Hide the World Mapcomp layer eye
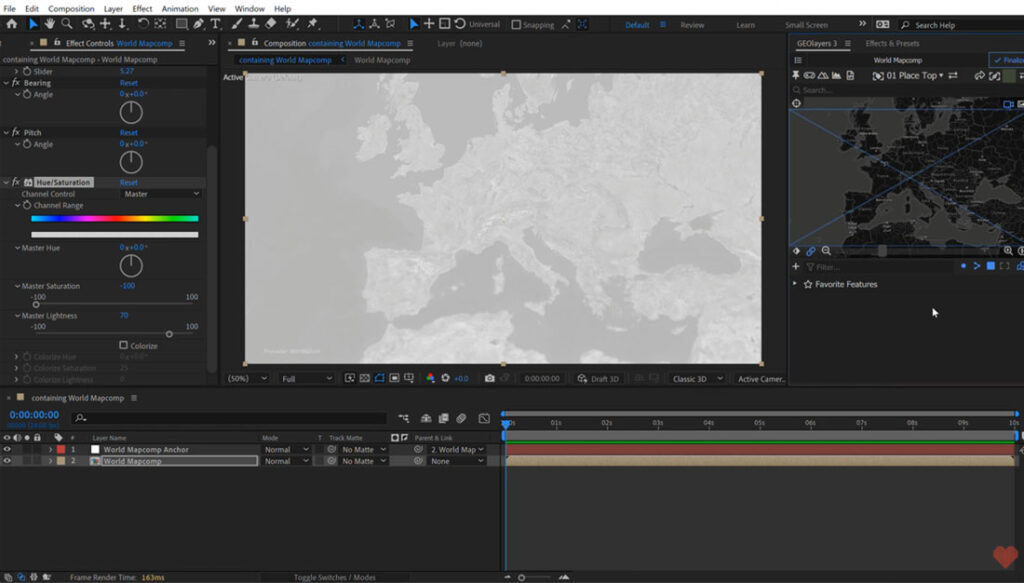Viewport: 1024px width, 583px height. click(7, 461)
